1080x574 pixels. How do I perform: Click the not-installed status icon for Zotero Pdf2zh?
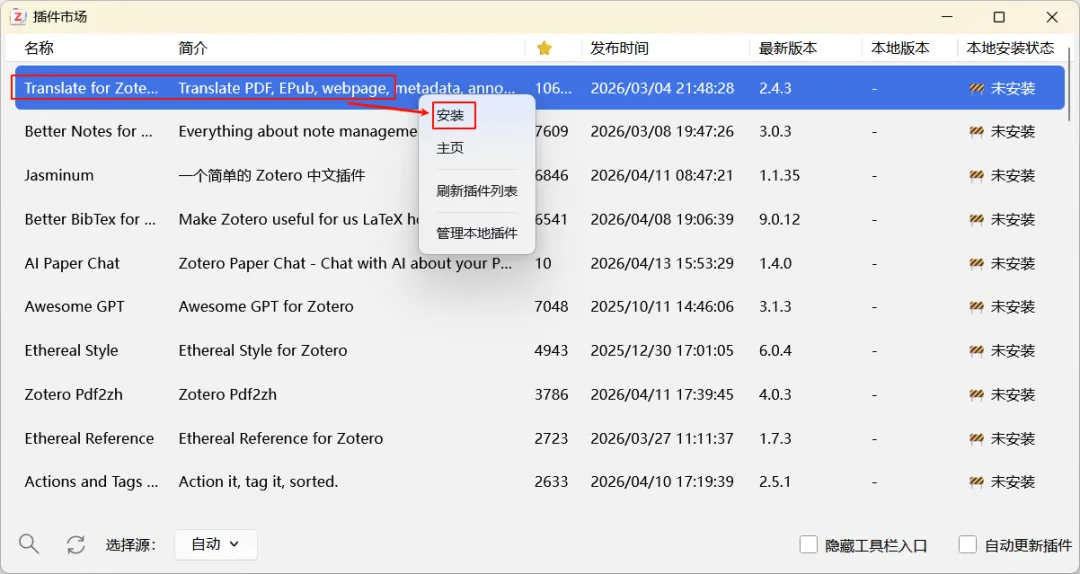[x=976, y=395]
